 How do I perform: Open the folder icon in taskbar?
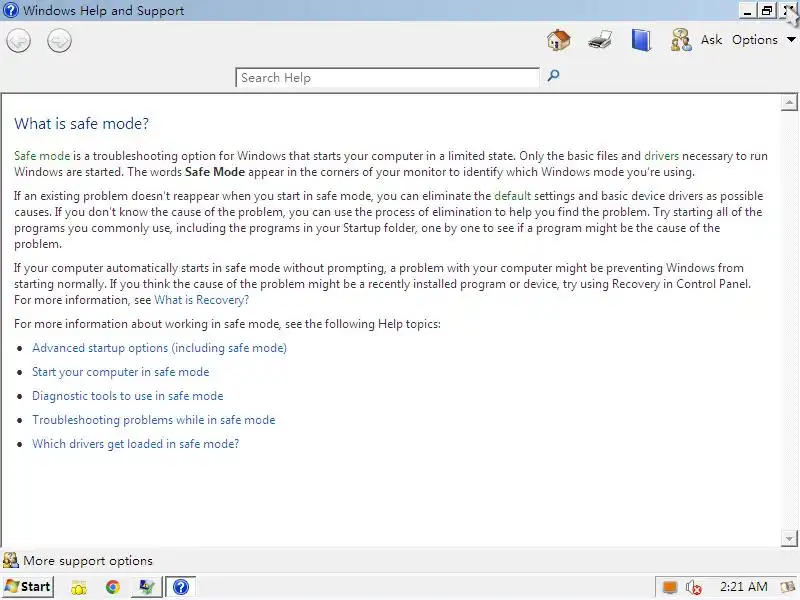coord(79,588)
